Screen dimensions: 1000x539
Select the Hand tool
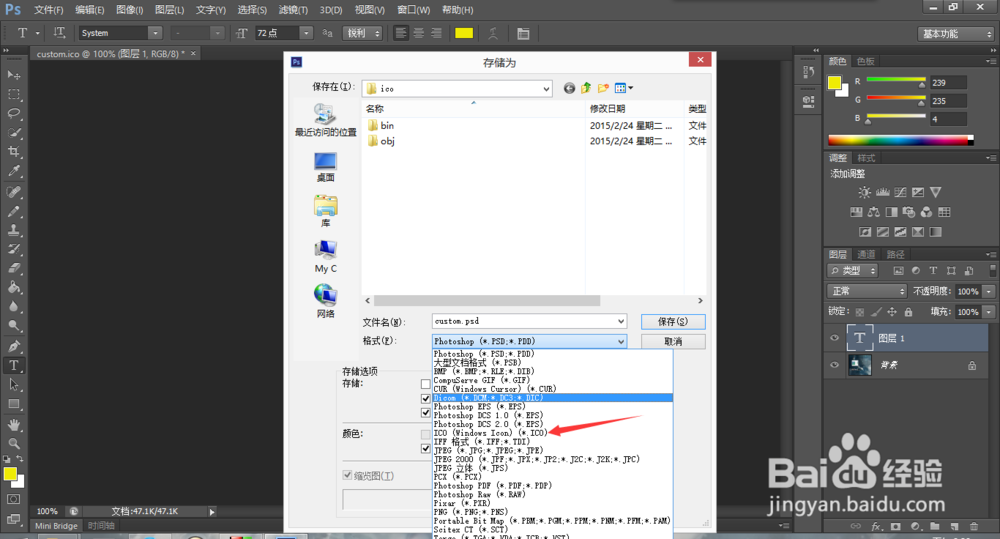pos(14,425)
